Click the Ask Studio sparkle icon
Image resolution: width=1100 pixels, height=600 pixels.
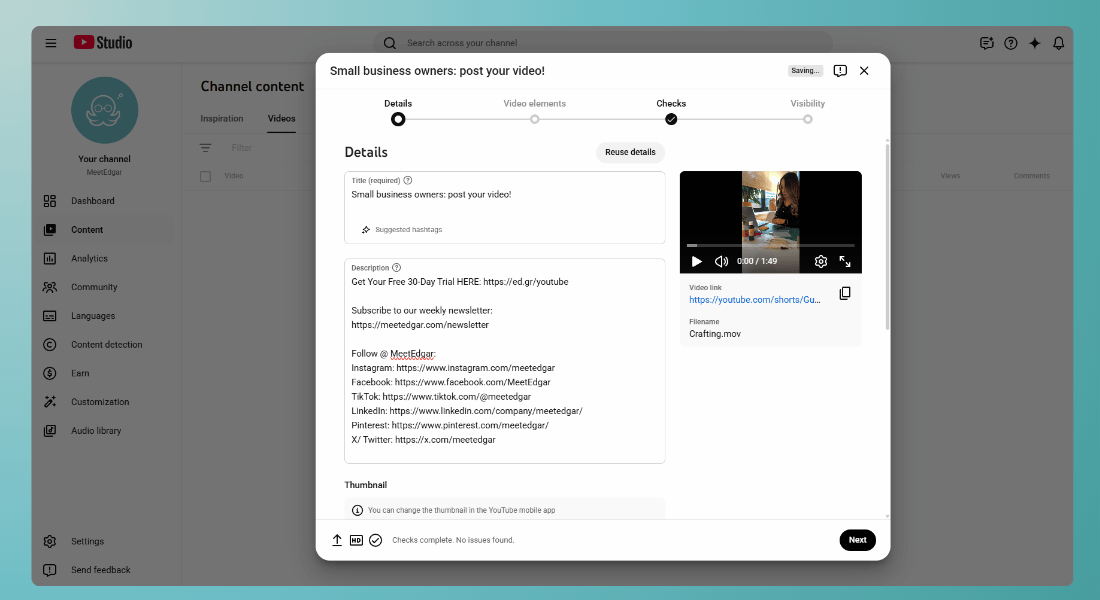[1035, 42]
